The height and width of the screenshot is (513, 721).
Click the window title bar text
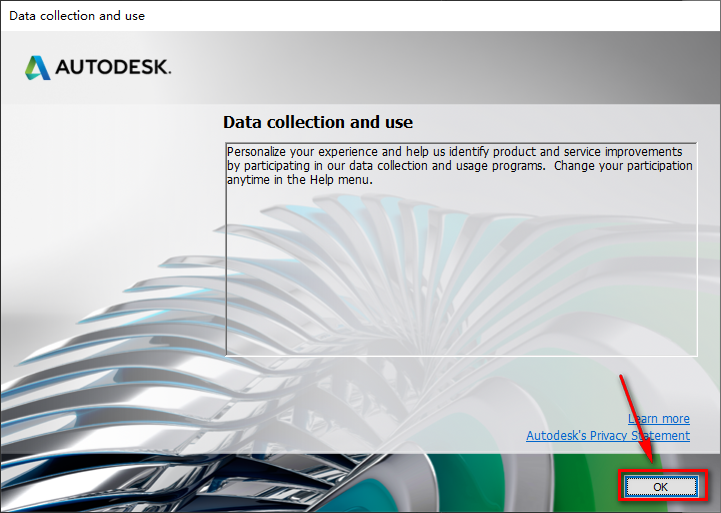point(75,16)
